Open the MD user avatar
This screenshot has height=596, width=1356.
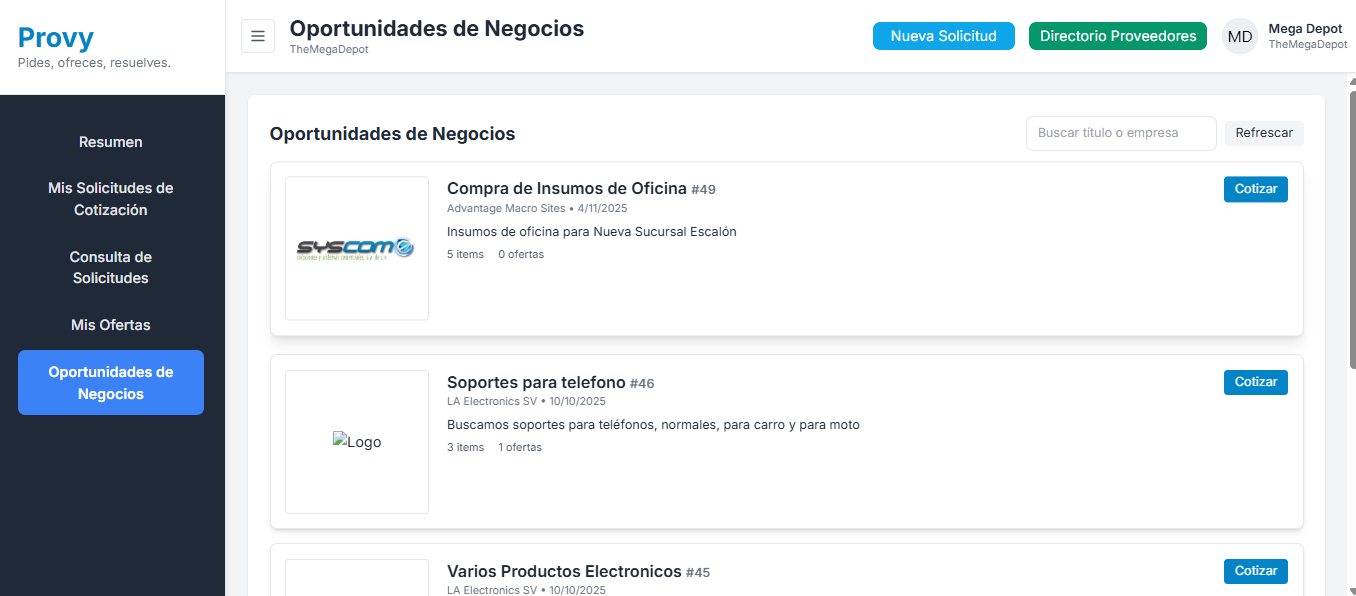(x=1239, y=36)
